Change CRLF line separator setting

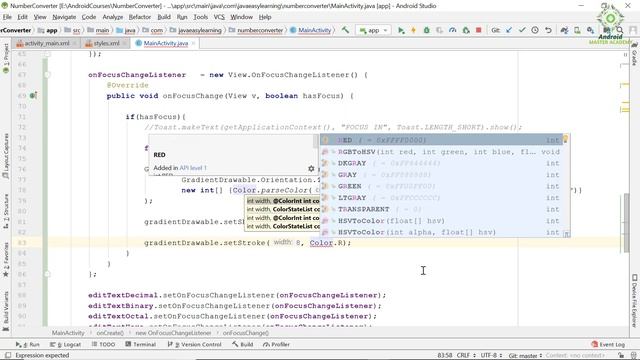466,356
